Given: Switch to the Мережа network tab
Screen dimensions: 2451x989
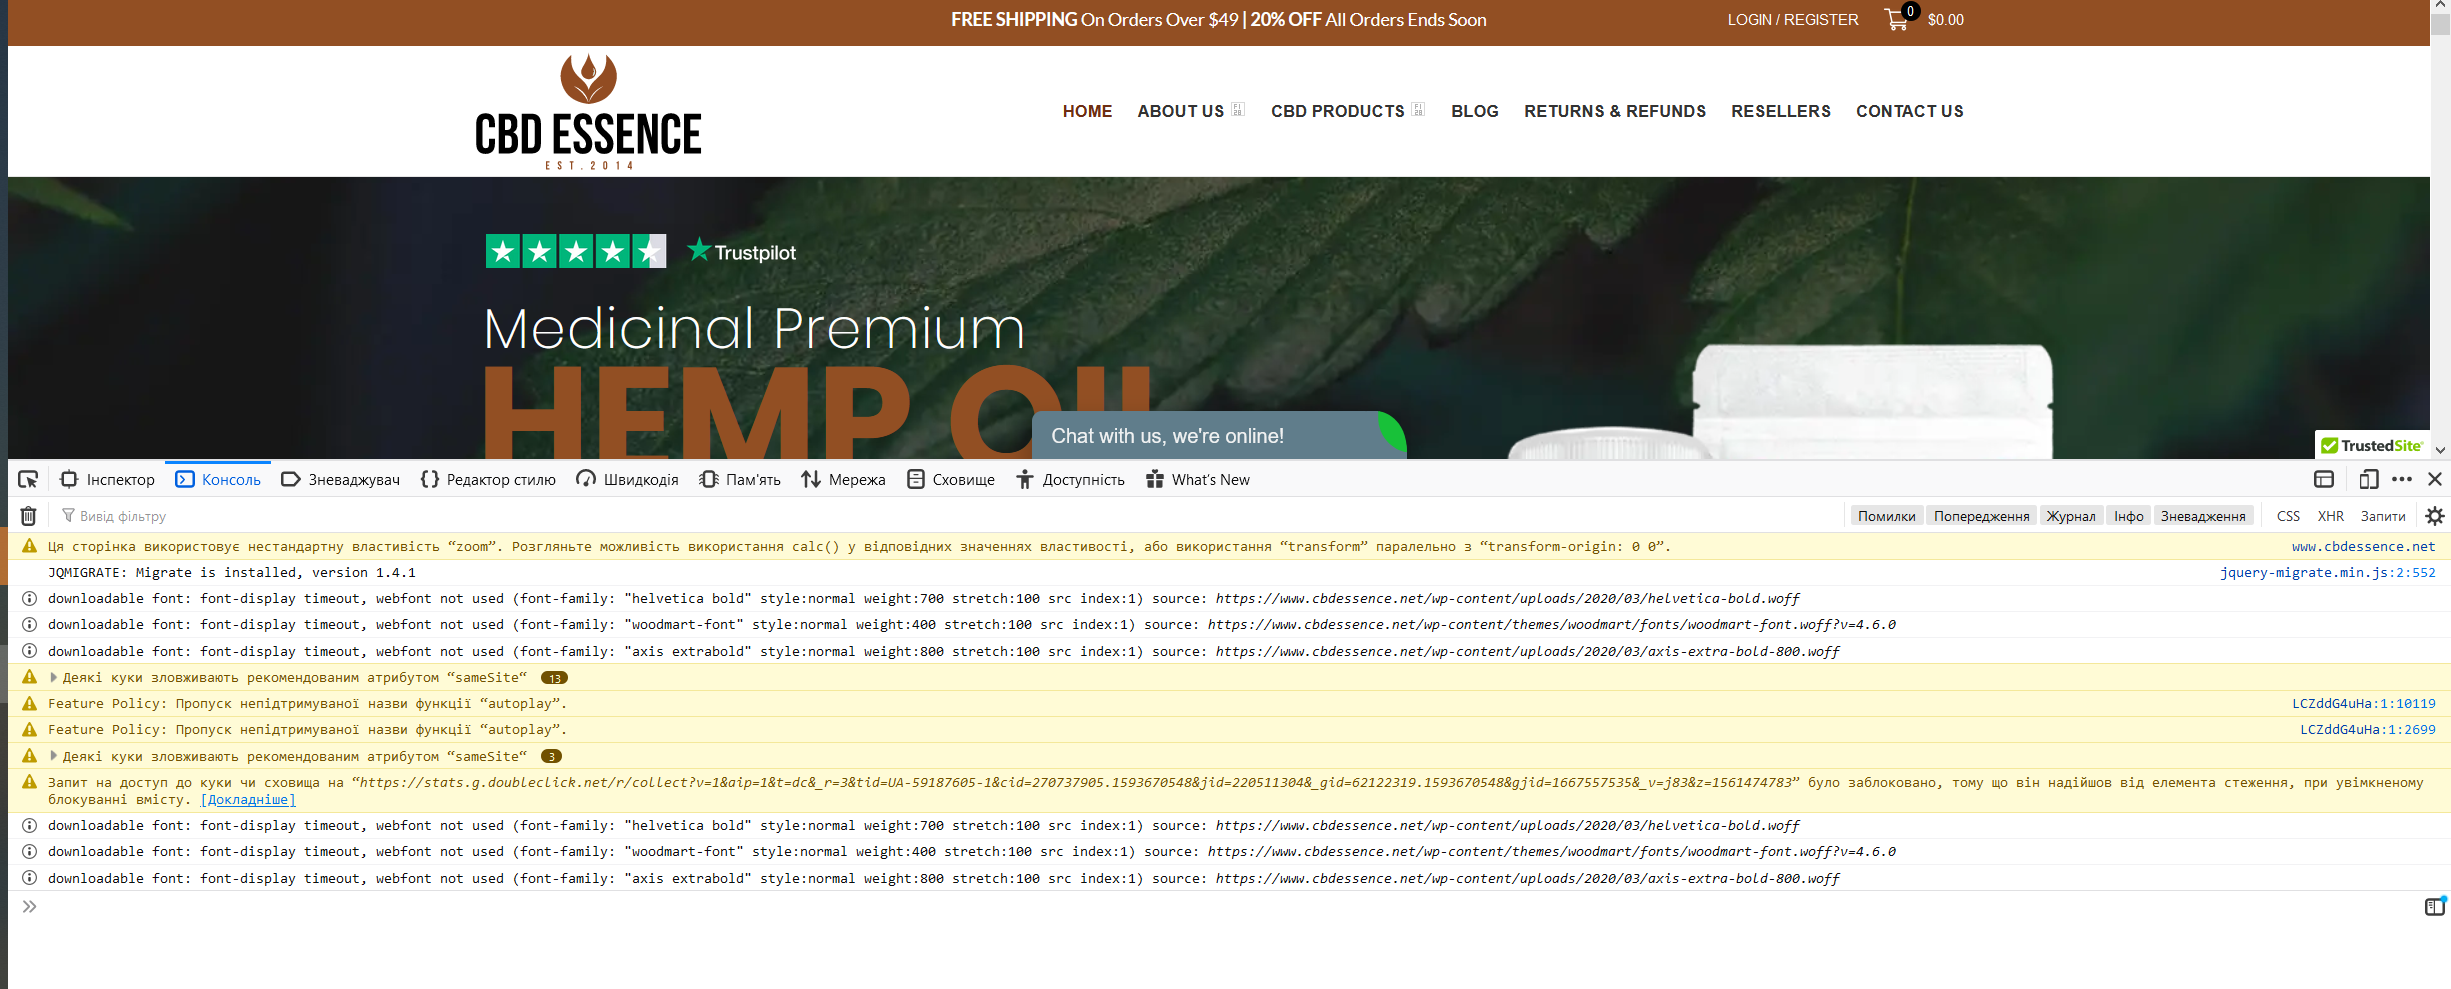Looking at the screenshot, I should pyautogui.click(x=843, y=480).
